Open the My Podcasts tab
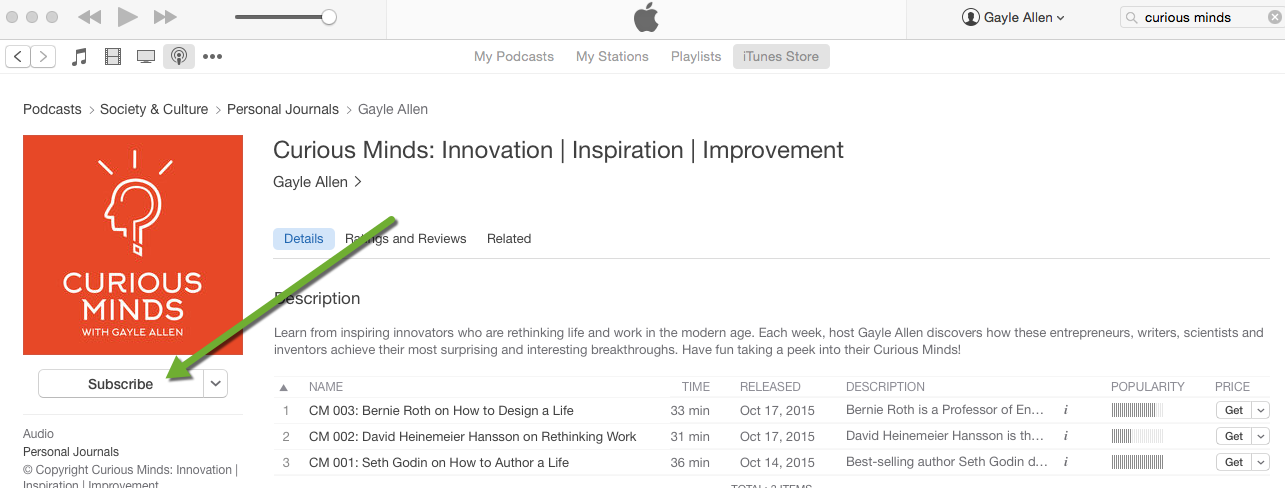The image size is (1285, 488). coord(514,56)
